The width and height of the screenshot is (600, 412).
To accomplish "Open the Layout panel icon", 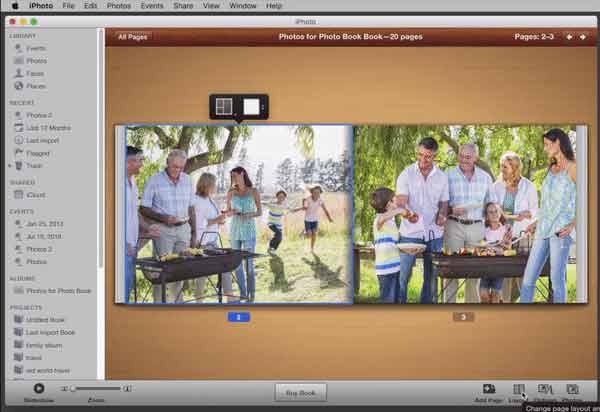I will [x=518, y=389].
